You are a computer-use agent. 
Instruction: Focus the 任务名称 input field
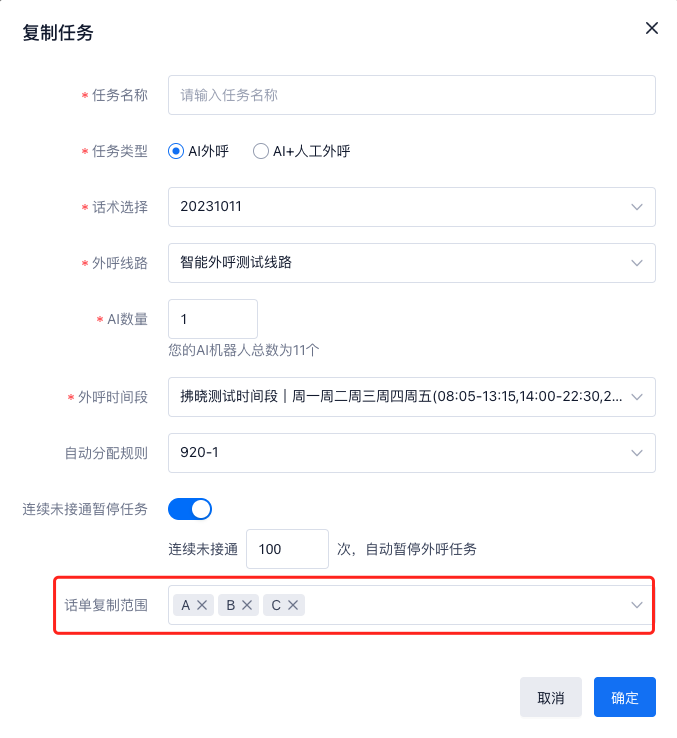point(411,96)
